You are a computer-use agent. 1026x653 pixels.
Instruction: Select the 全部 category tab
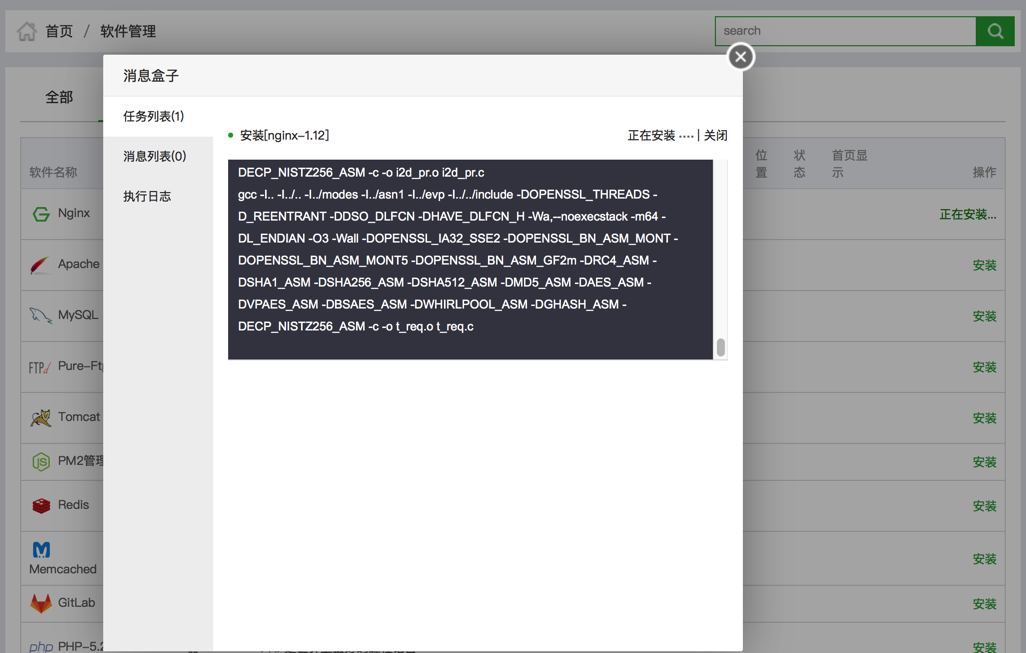(59, 97)
